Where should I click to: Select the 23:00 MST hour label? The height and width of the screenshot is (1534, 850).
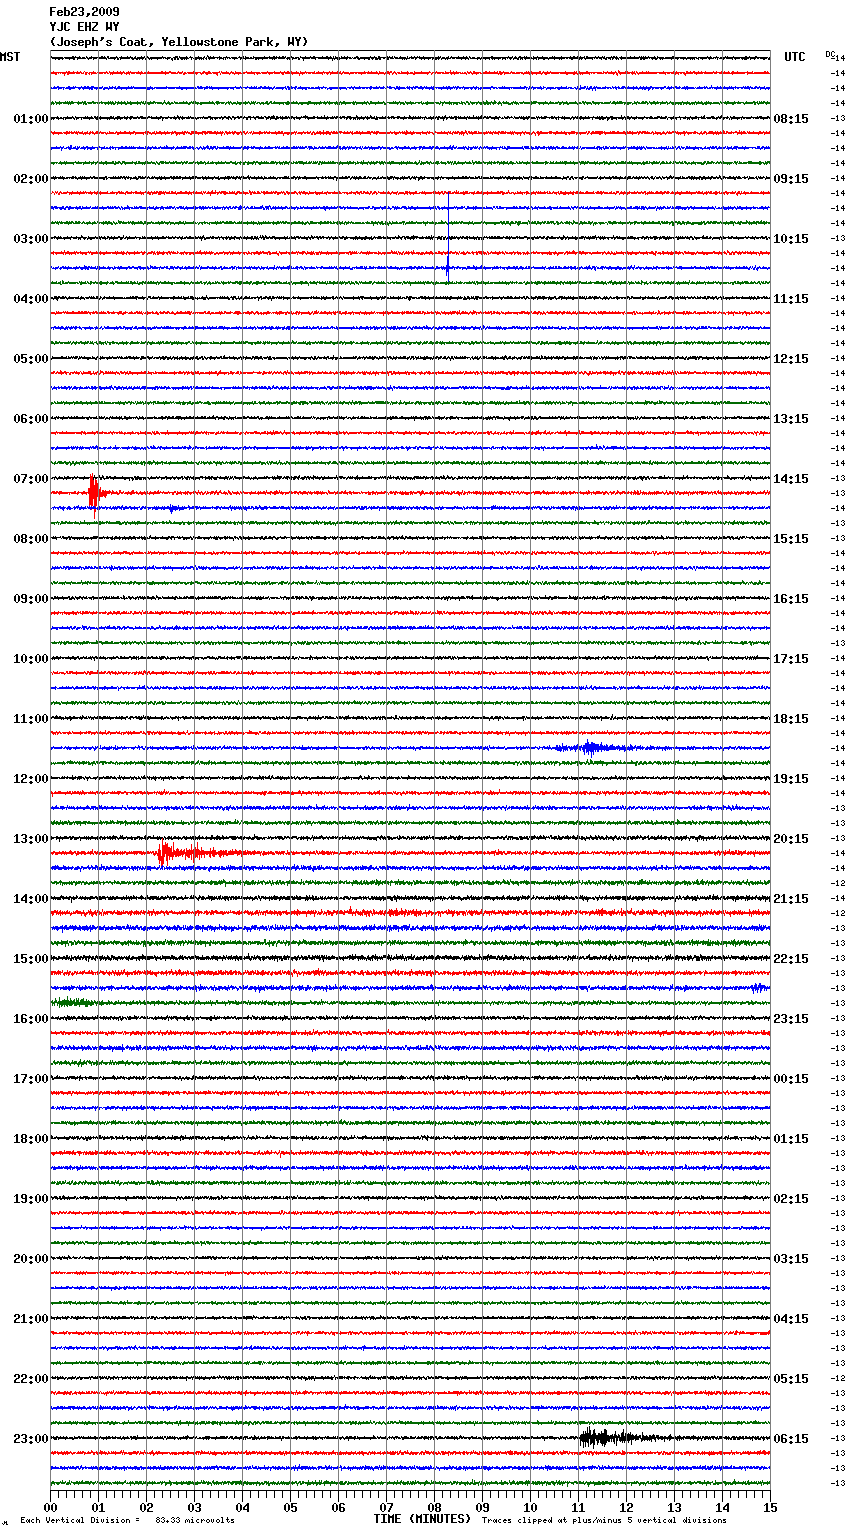pyautogui.click(x=31, y=1439)
